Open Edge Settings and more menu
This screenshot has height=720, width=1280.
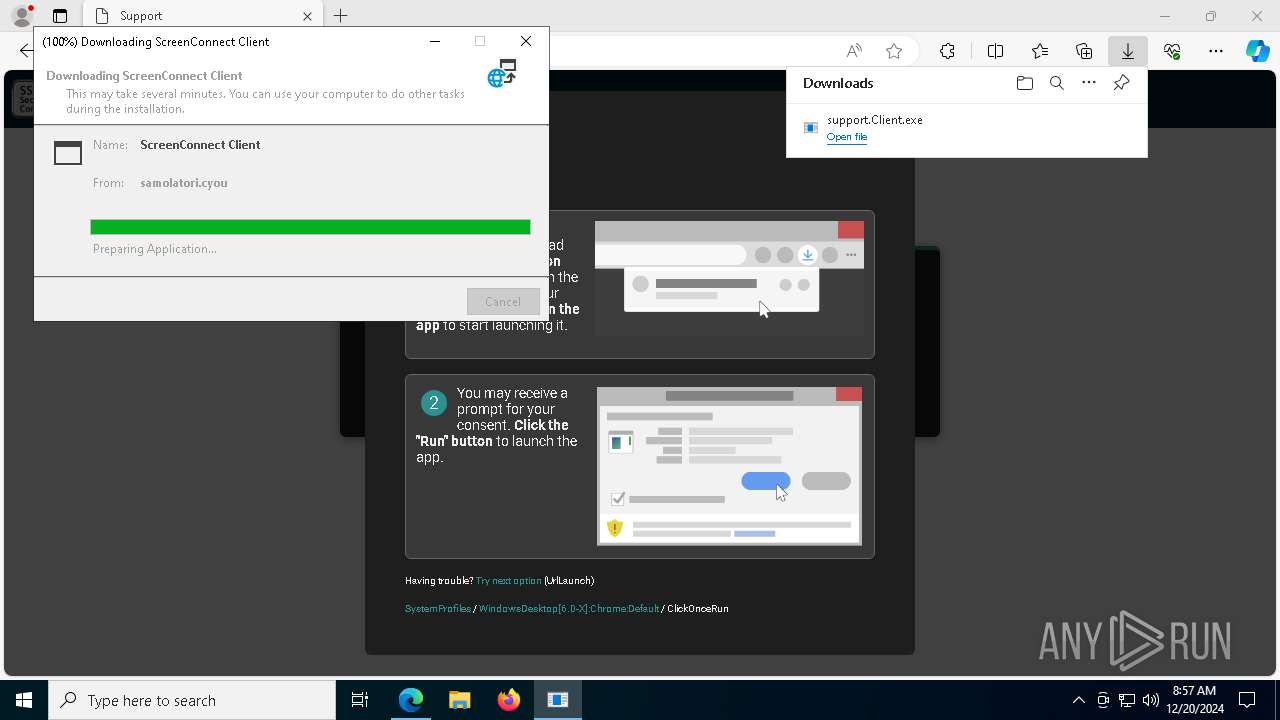coord(1216,51)
